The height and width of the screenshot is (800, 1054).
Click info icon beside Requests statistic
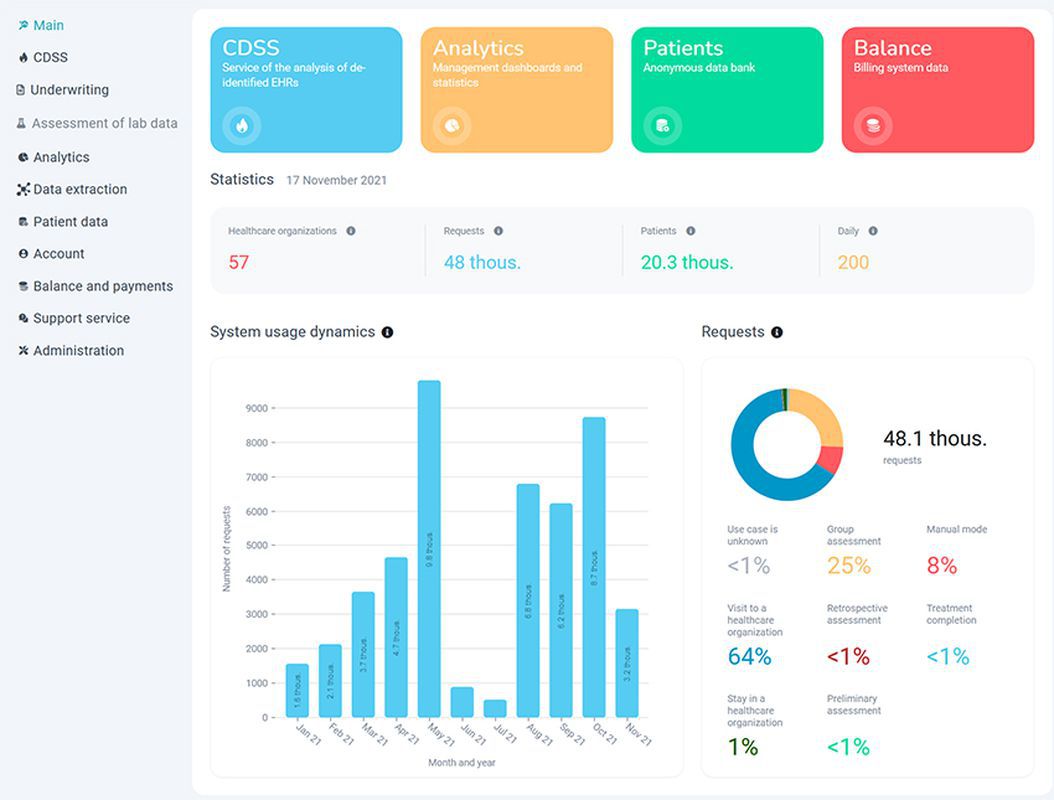coord(498,231)
